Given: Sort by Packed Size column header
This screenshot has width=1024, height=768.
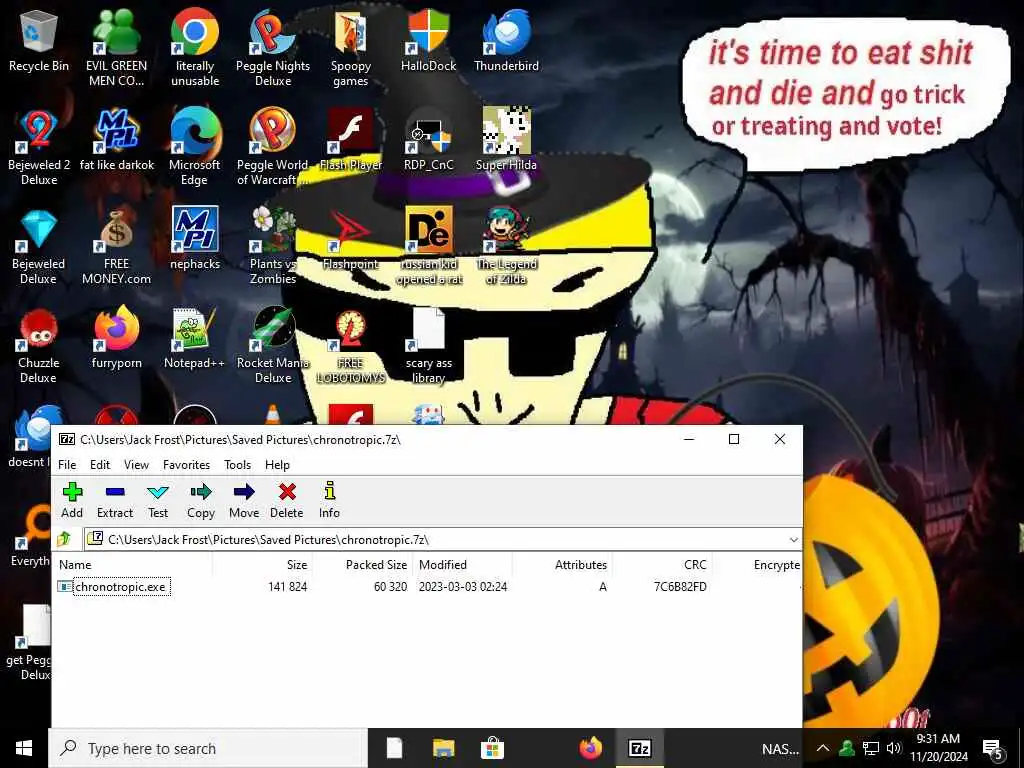Looking at the screenshot, I should point(376,565).
